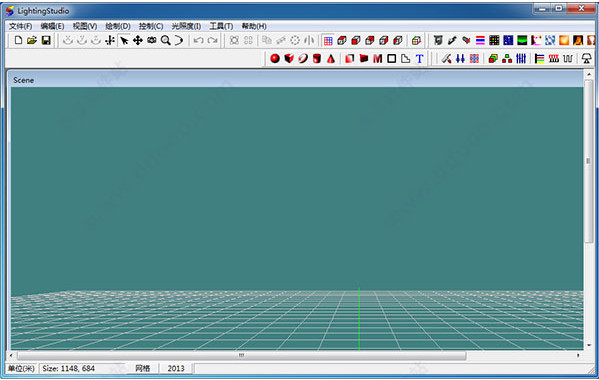Select the arrow pointer tool
The height and width of the screenshot is (380, 599).
(124, 40)
